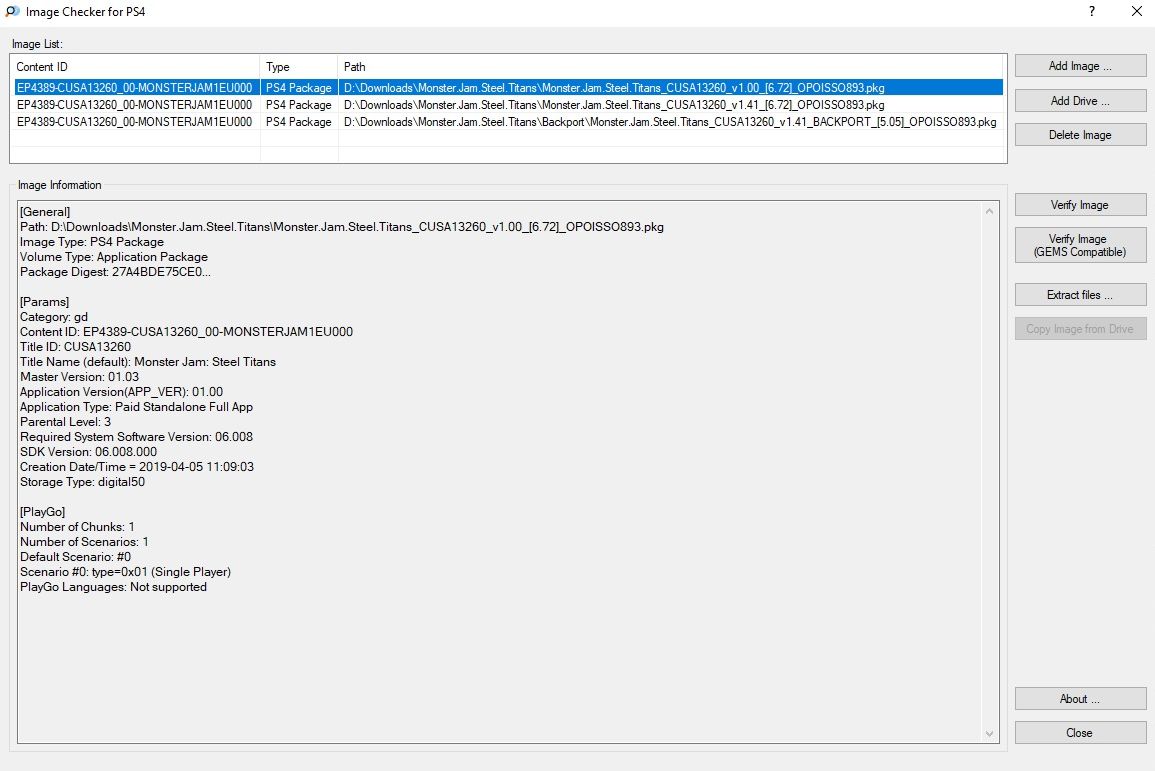Image resolution: width=1155 pixels, height=771 pixels.
Task: Sort list by Content ID column header
Action: point(135,67)
